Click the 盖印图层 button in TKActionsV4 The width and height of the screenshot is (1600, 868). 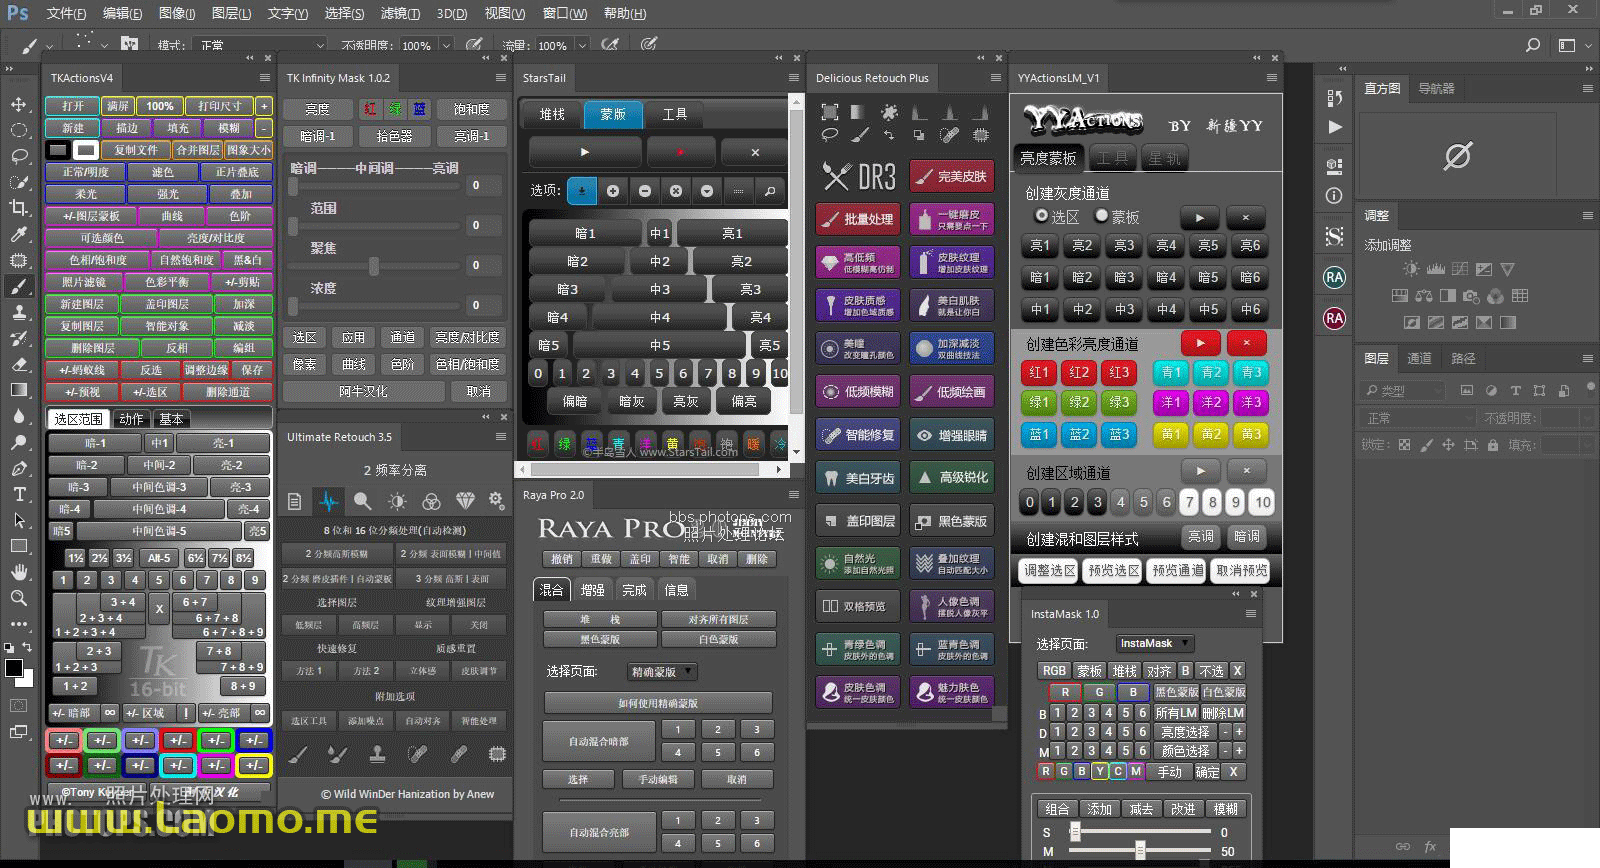(x=167, y=304)
